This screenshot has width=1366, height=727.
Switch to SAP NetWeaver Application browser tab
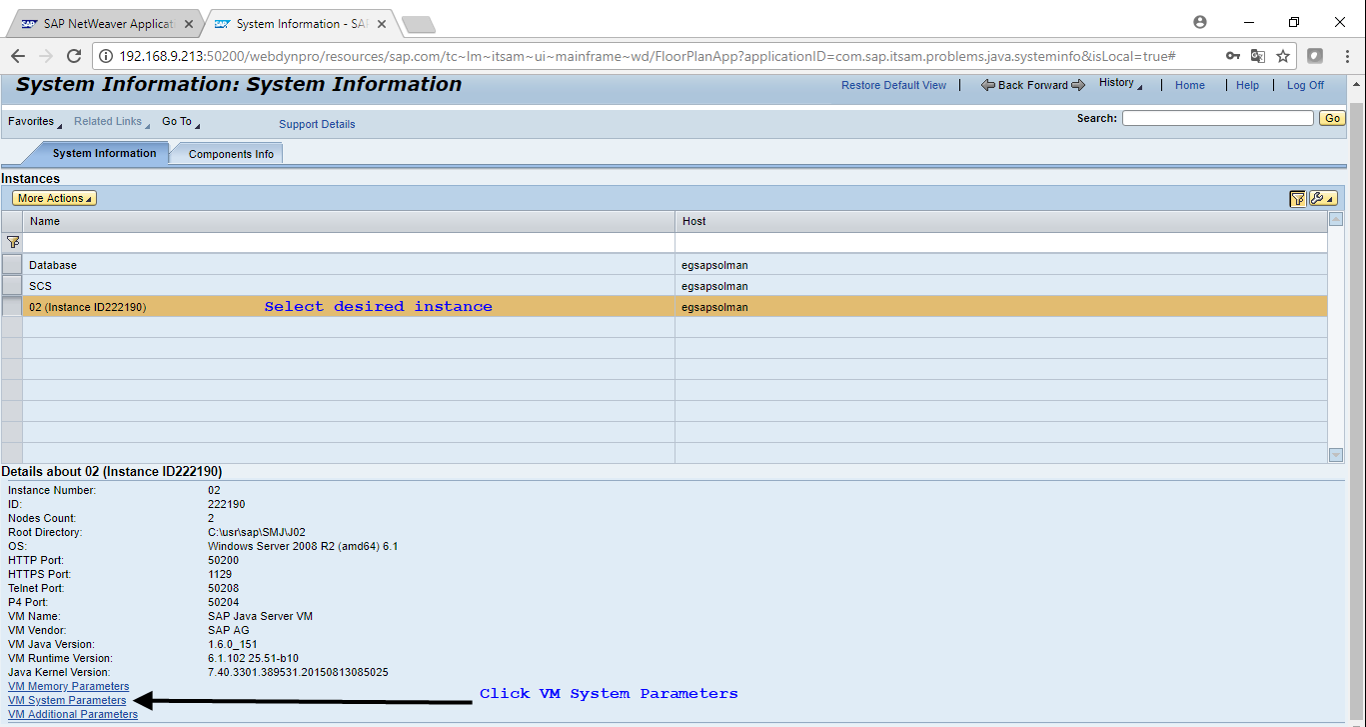click(104, 24)
